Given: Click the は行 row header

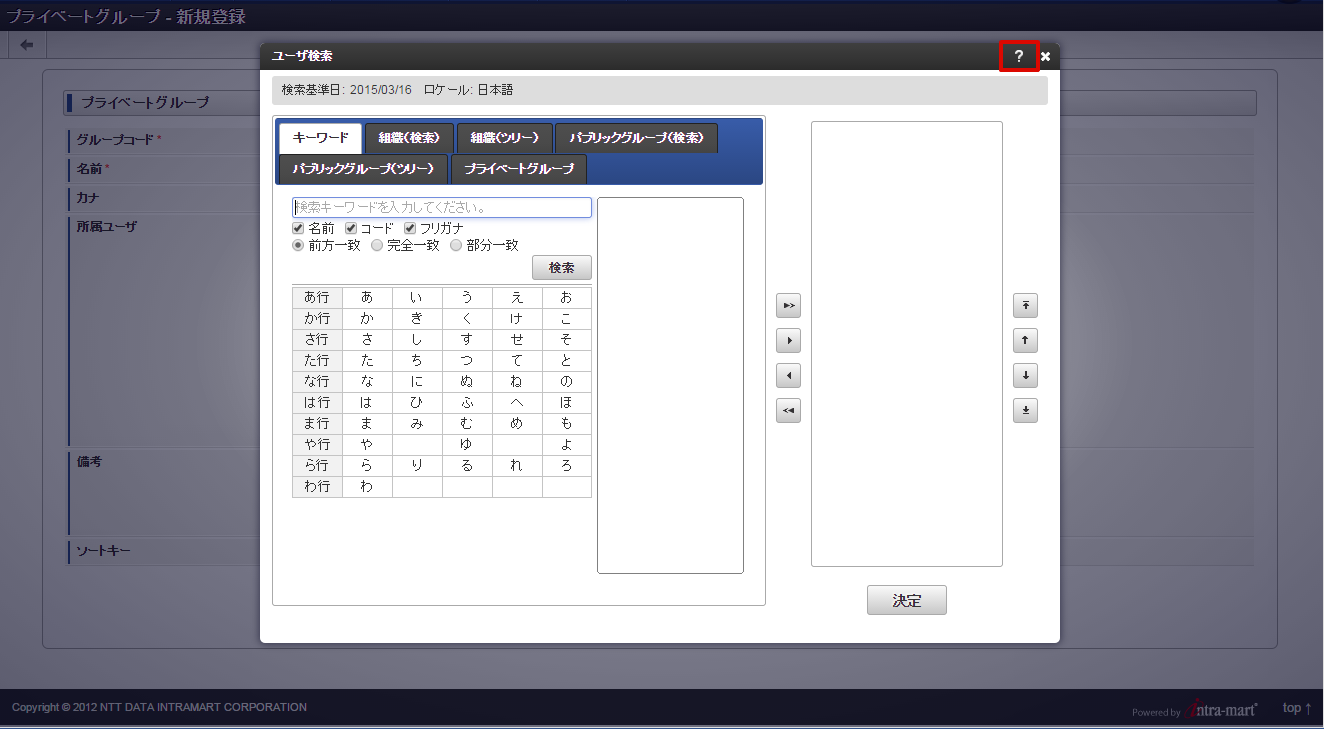Looking at the screenshot, I should (x=317, y=403).
